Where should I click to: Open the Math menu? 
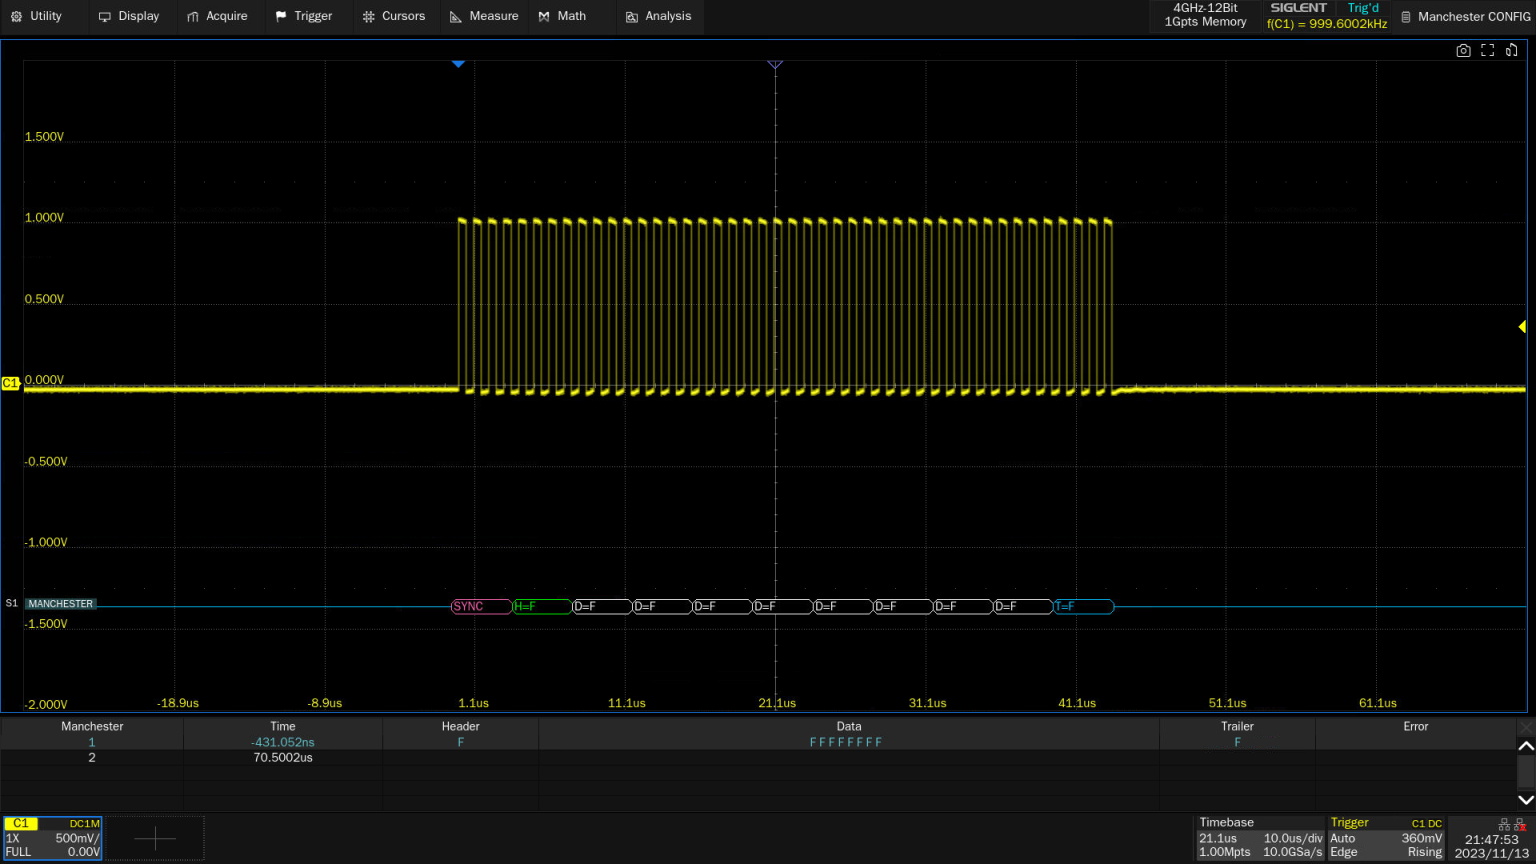(562, 16)
